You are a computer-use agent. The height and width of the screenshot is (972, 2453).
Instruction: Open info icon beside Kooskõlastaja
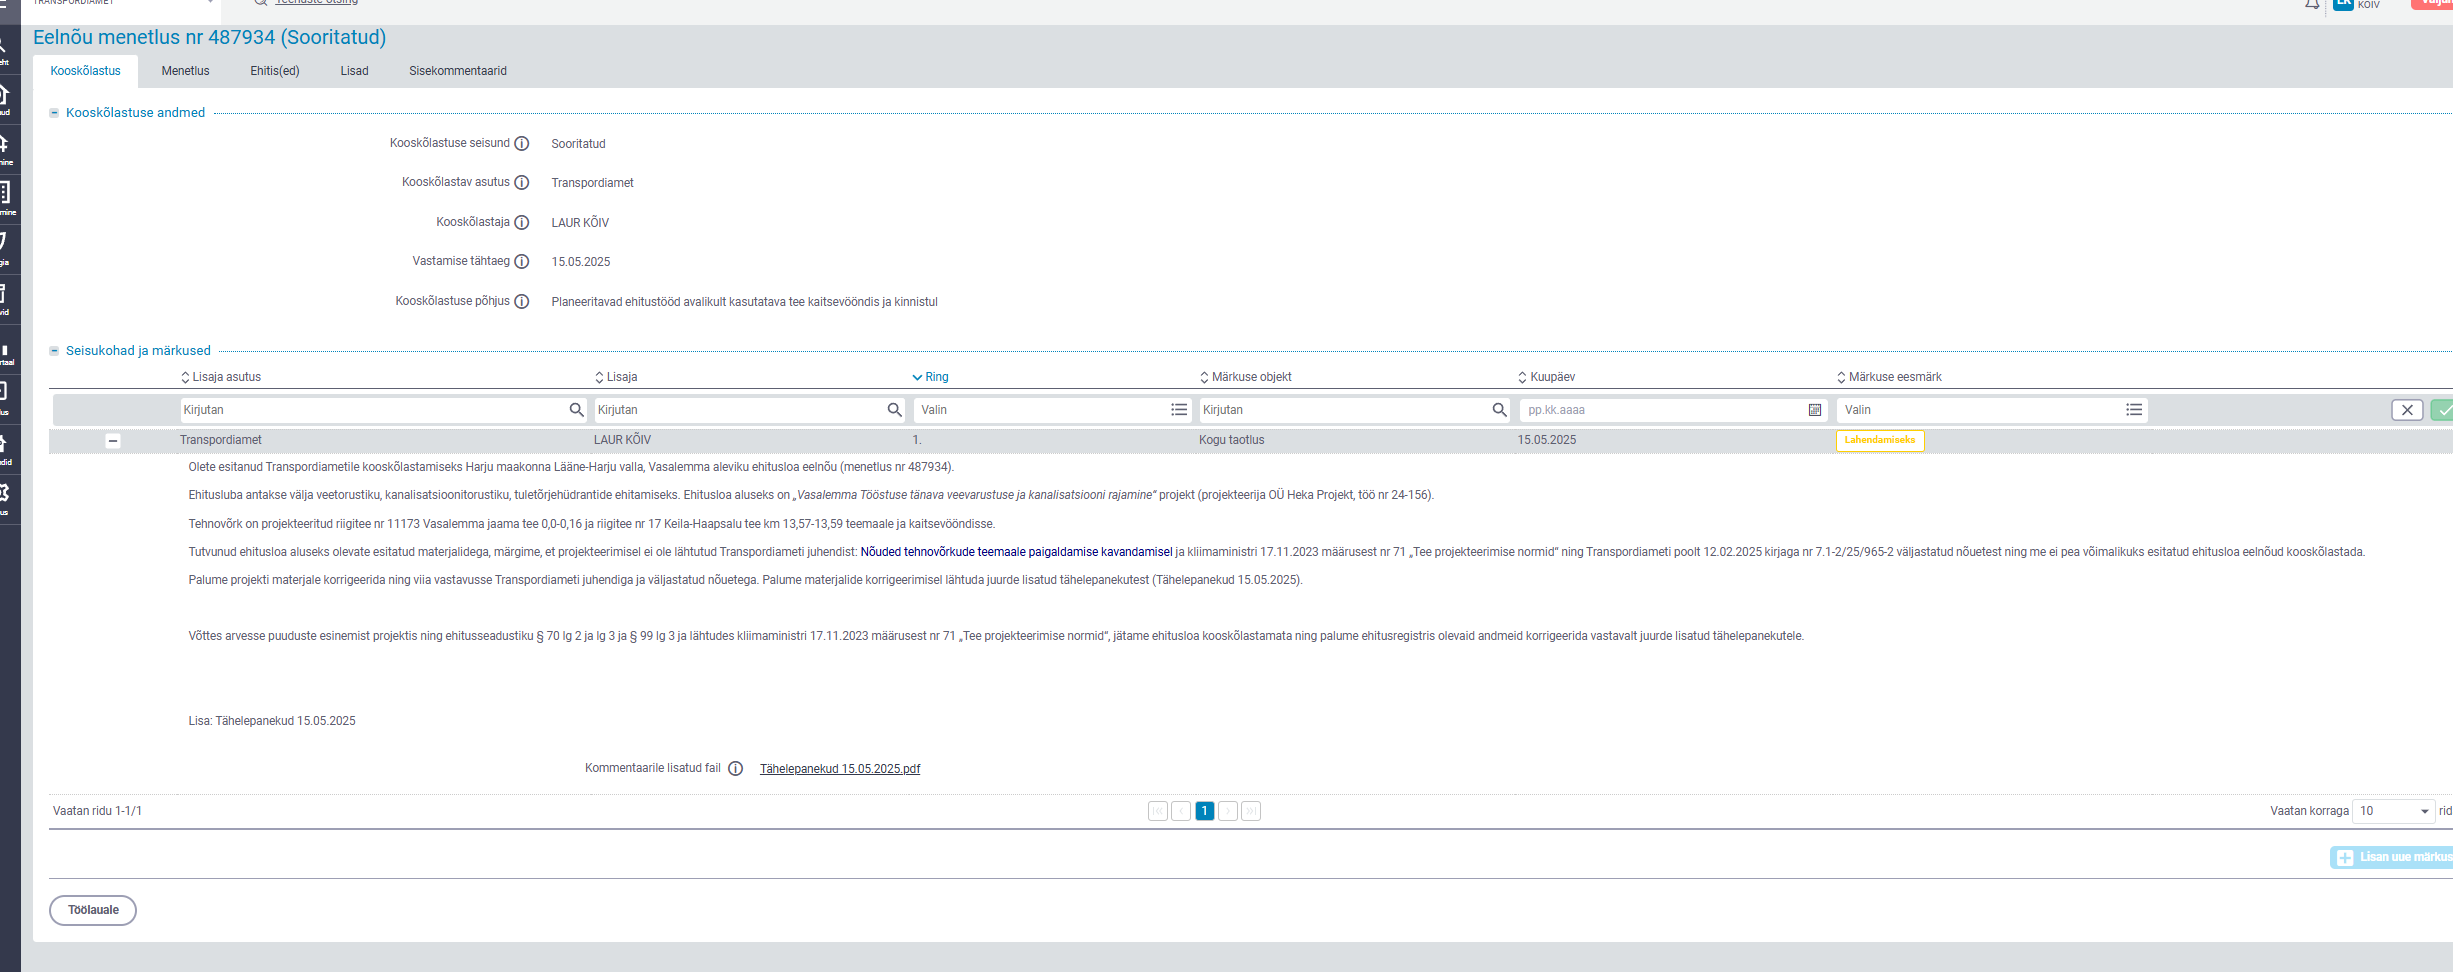pyautogui.click(x=521, y=222)
